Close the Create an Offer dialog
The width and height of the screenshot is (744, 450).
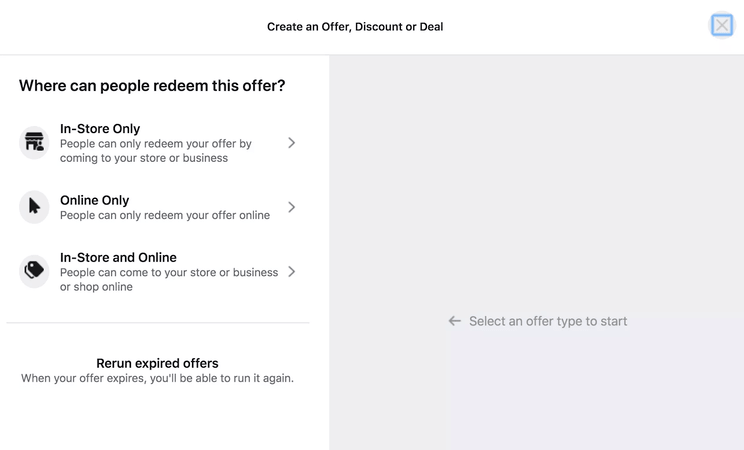(x=722, y=25)
